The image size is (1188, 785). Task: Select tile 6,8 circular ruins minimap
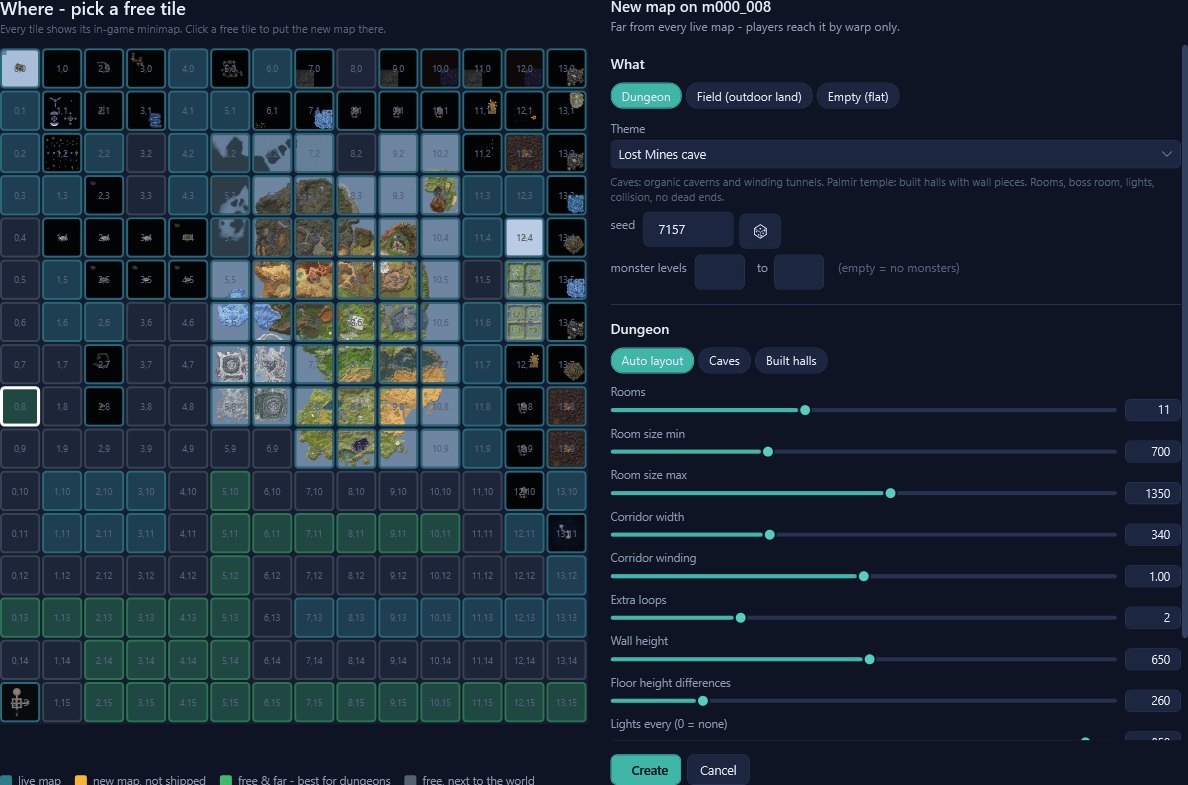pos(271,406)
